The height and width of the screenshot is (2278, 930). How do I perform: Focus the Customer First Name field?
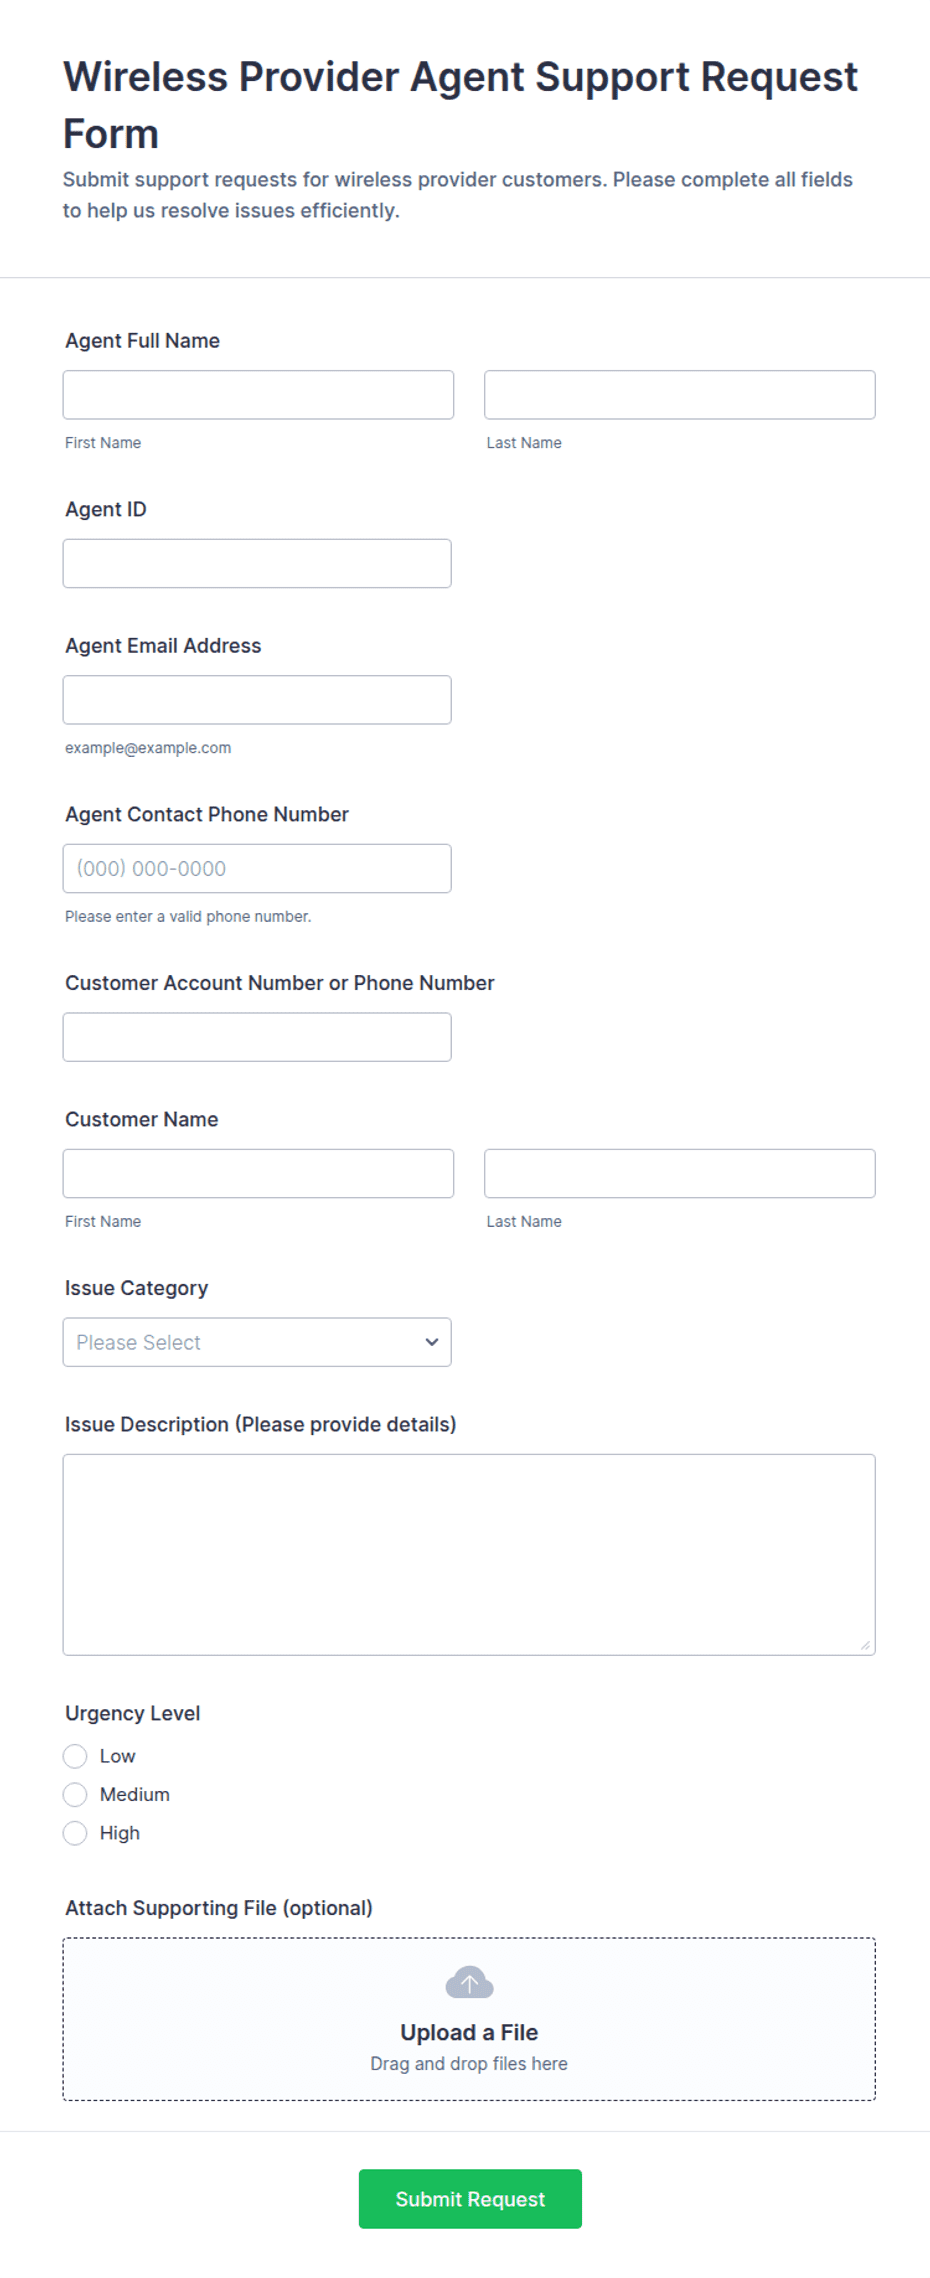point(258,1174)
